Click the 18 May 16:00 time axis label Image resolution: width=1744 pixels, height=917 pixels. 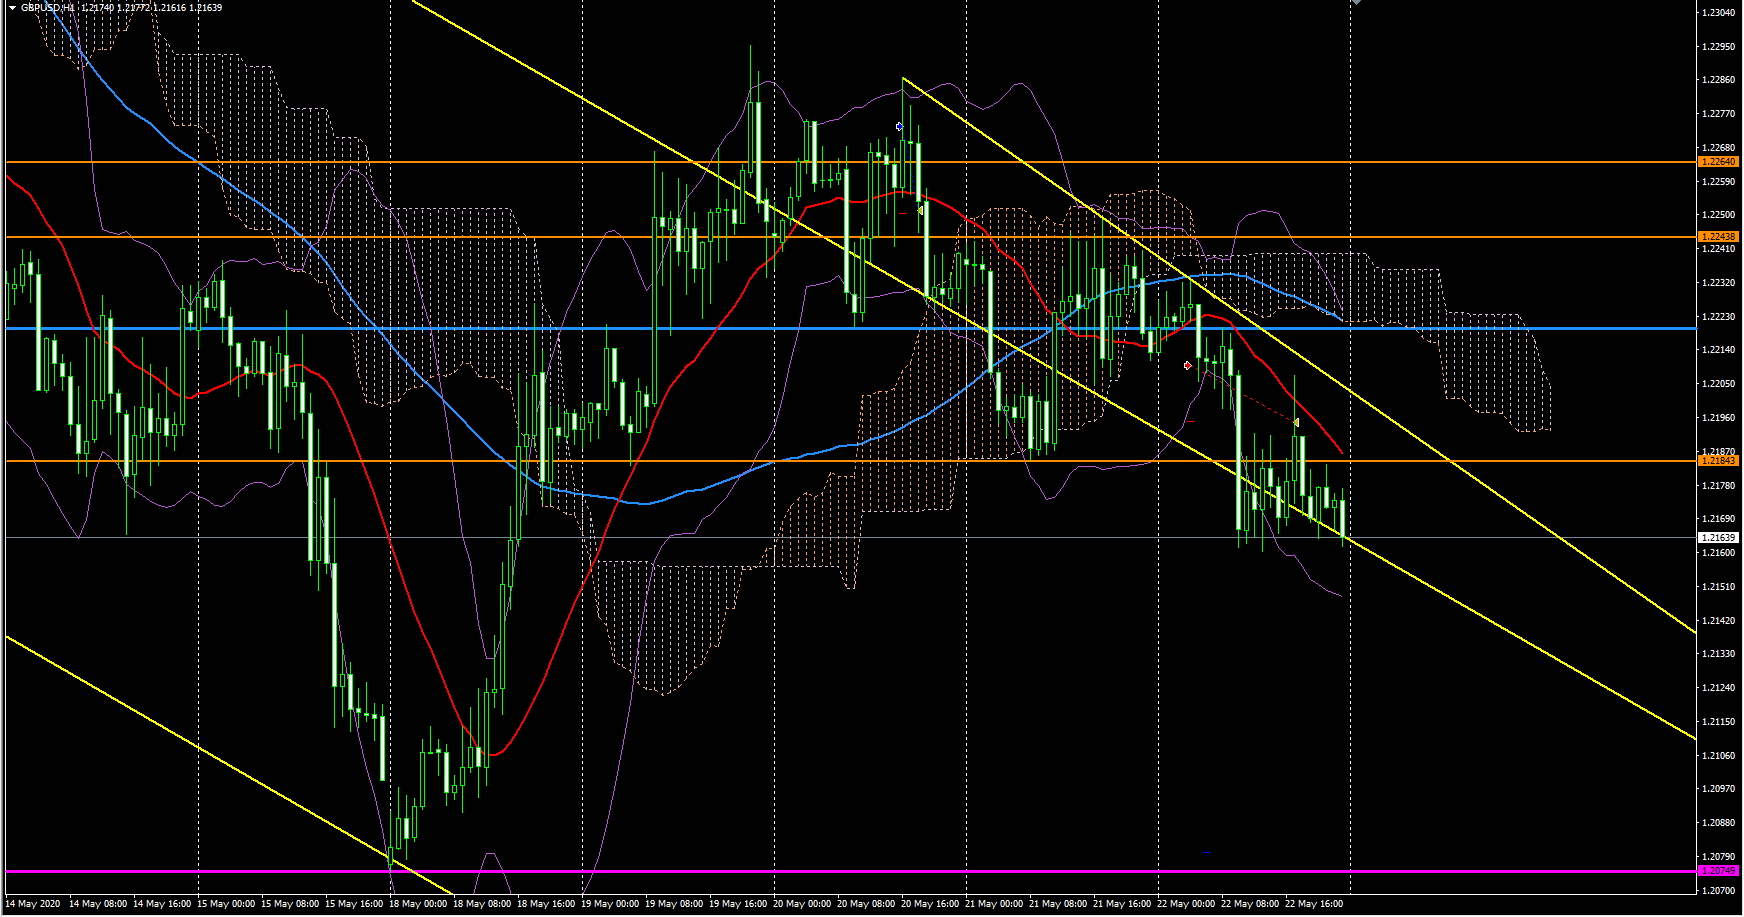point(546,904)
